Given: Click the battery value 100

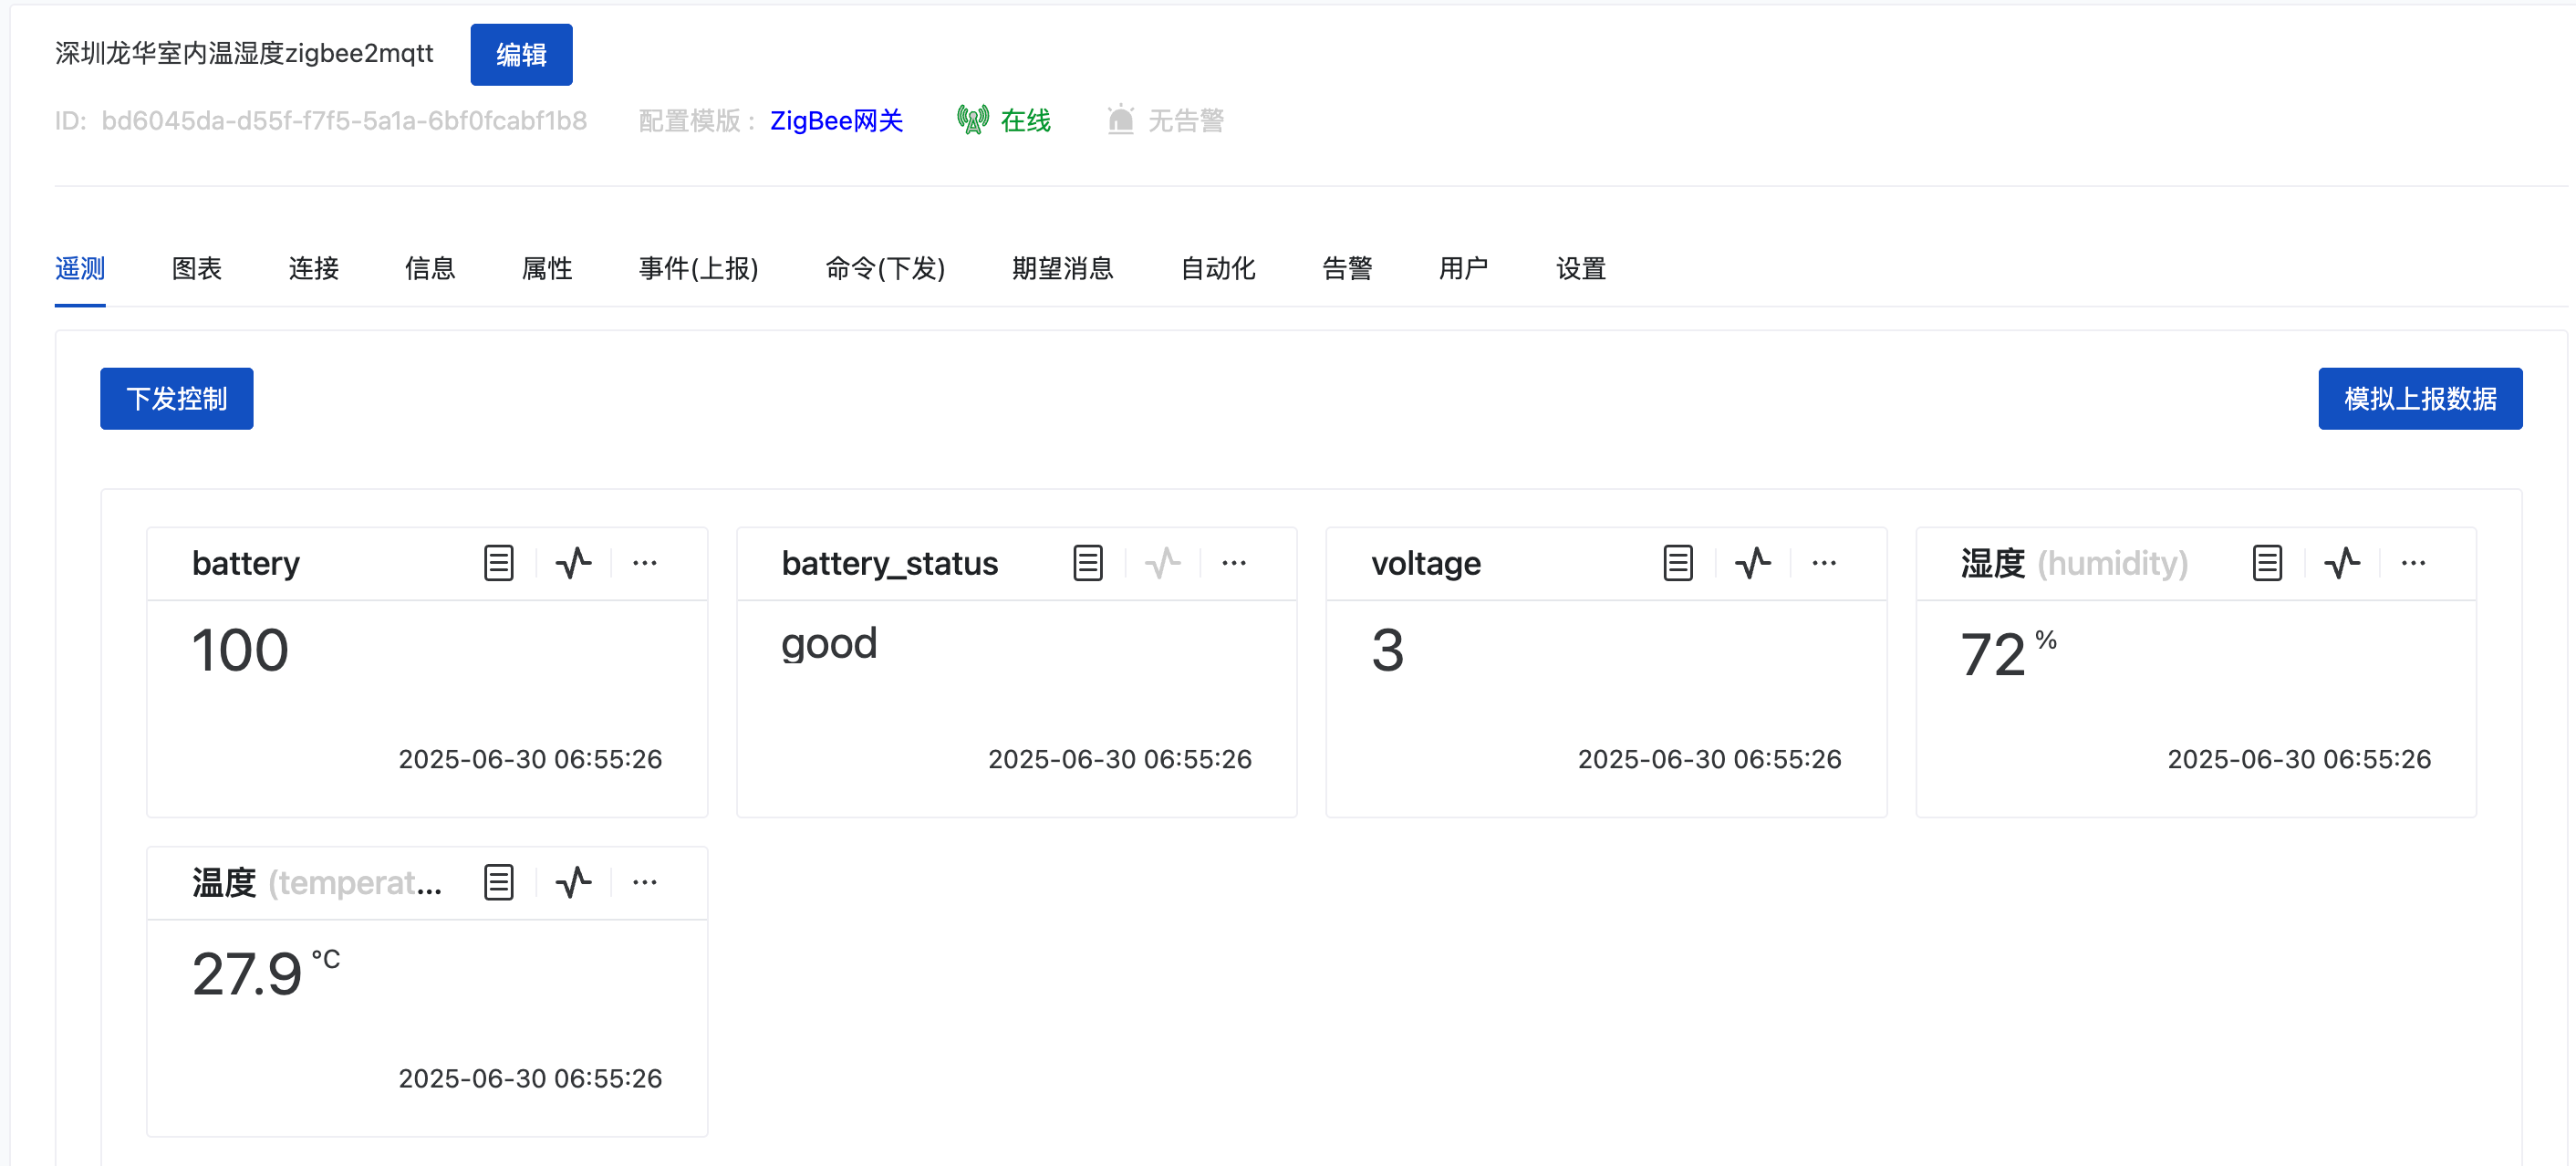Looking at the screenshot, I should coord(240,650).
